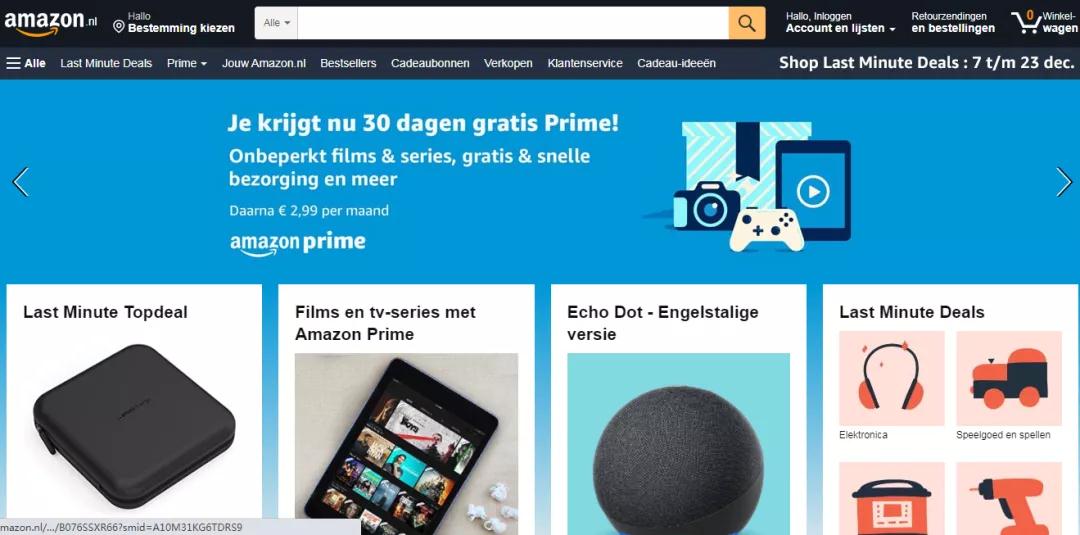
Task: Go to next banner slide arrow
Action: [x=1063, y=182]
